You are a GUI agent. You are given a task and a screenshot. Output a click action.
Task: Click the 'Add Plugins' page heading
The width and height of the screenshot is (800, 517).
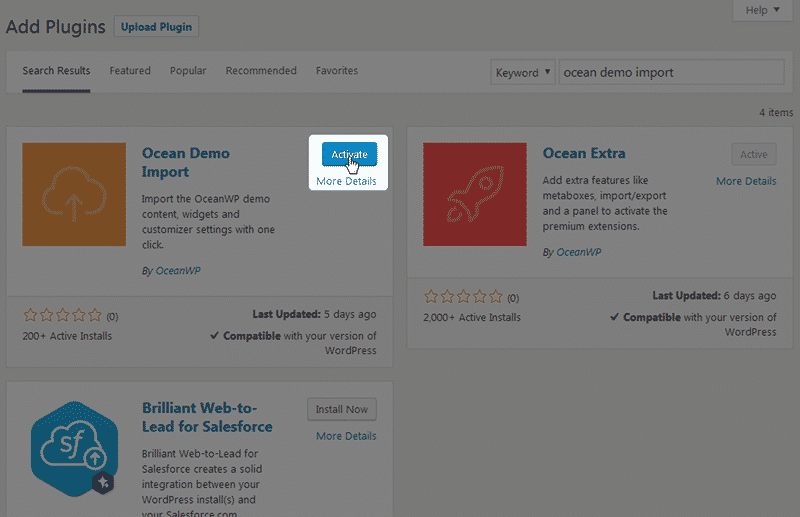click(56, 27)
